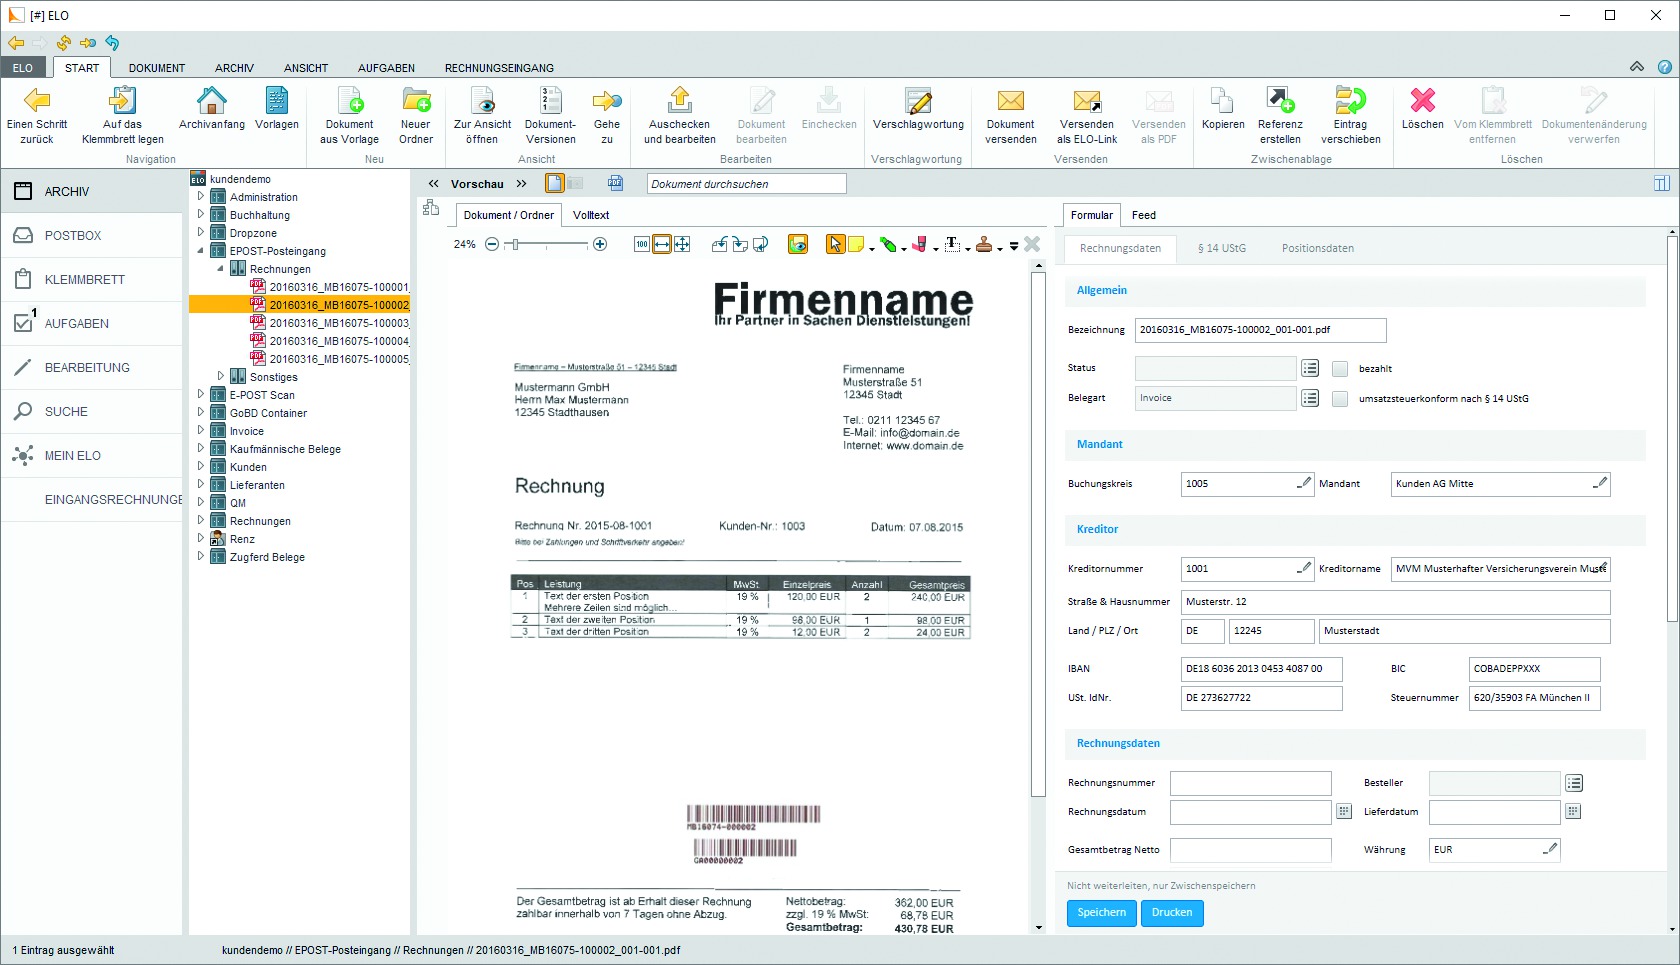The height and width of the screenshot is (965, 1680).
Task: Open the Rechnungsdatum calendar picker
Action: (1344, 812)
